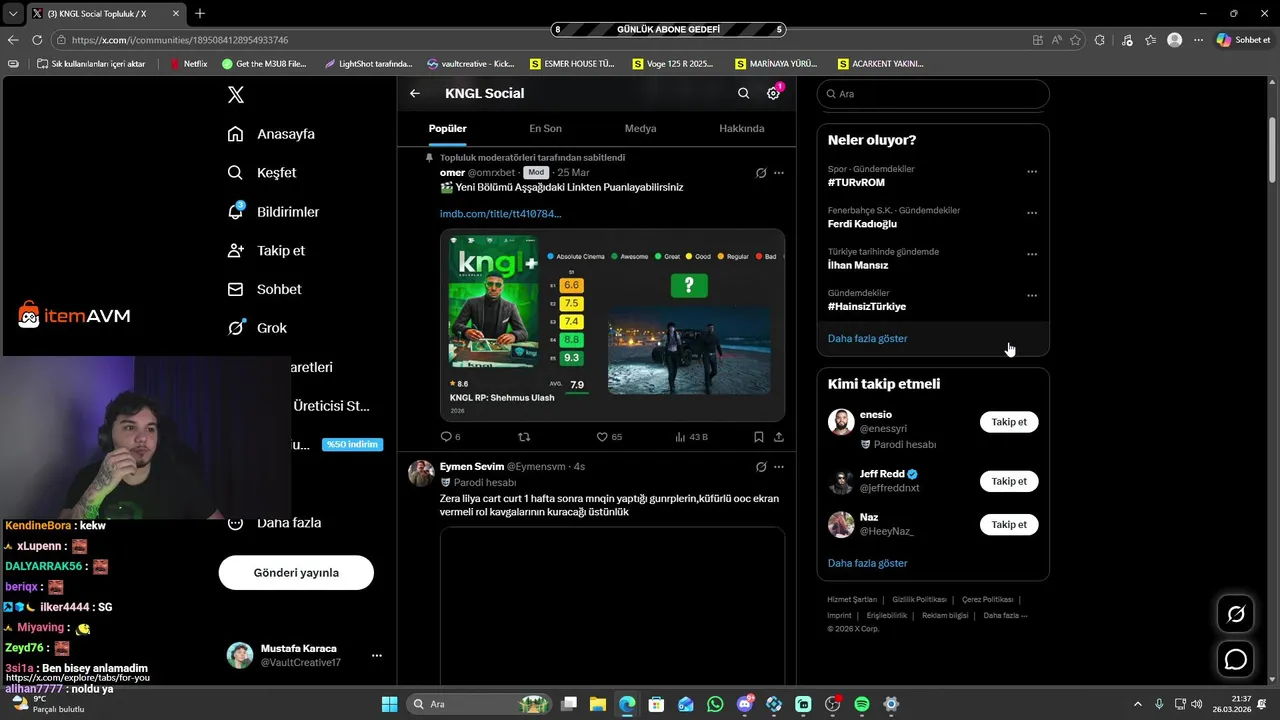1280x720 pixels.
Task: Click Grok icon on omer's post
Action: (761, 173)
